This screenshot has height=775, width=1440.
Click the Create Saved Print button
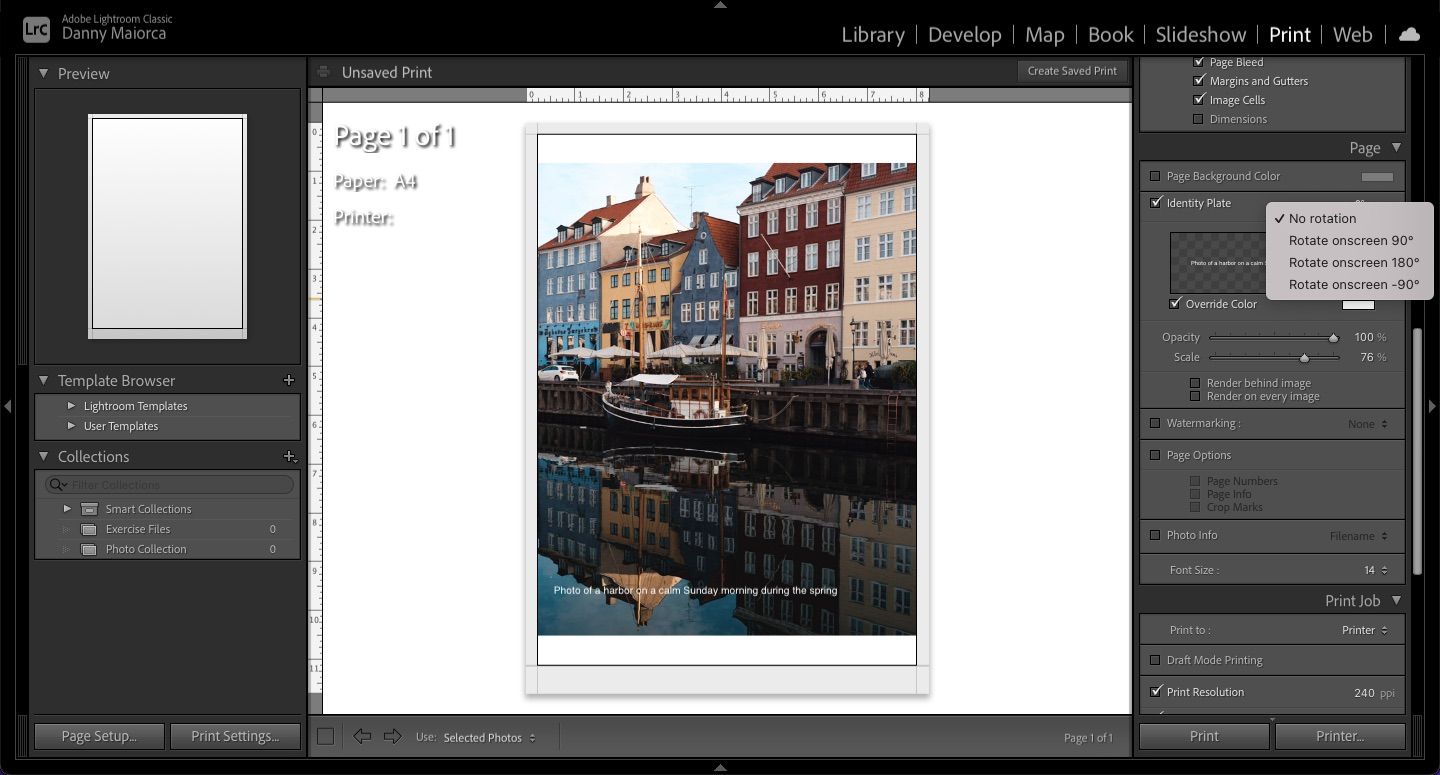pos(1072,71)
